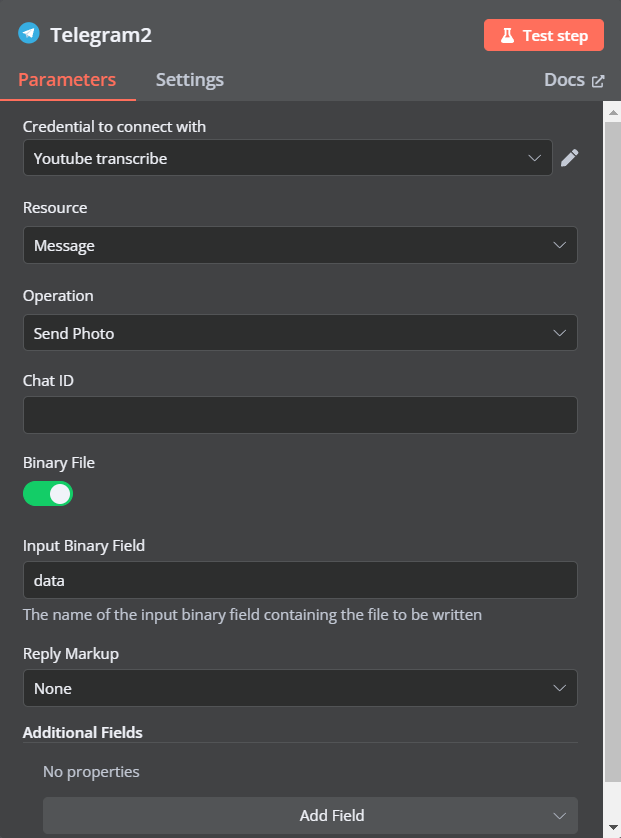The width and height of the screenshot is (621, 838).
Task: Open the Docs link
Action: [574, 80]
